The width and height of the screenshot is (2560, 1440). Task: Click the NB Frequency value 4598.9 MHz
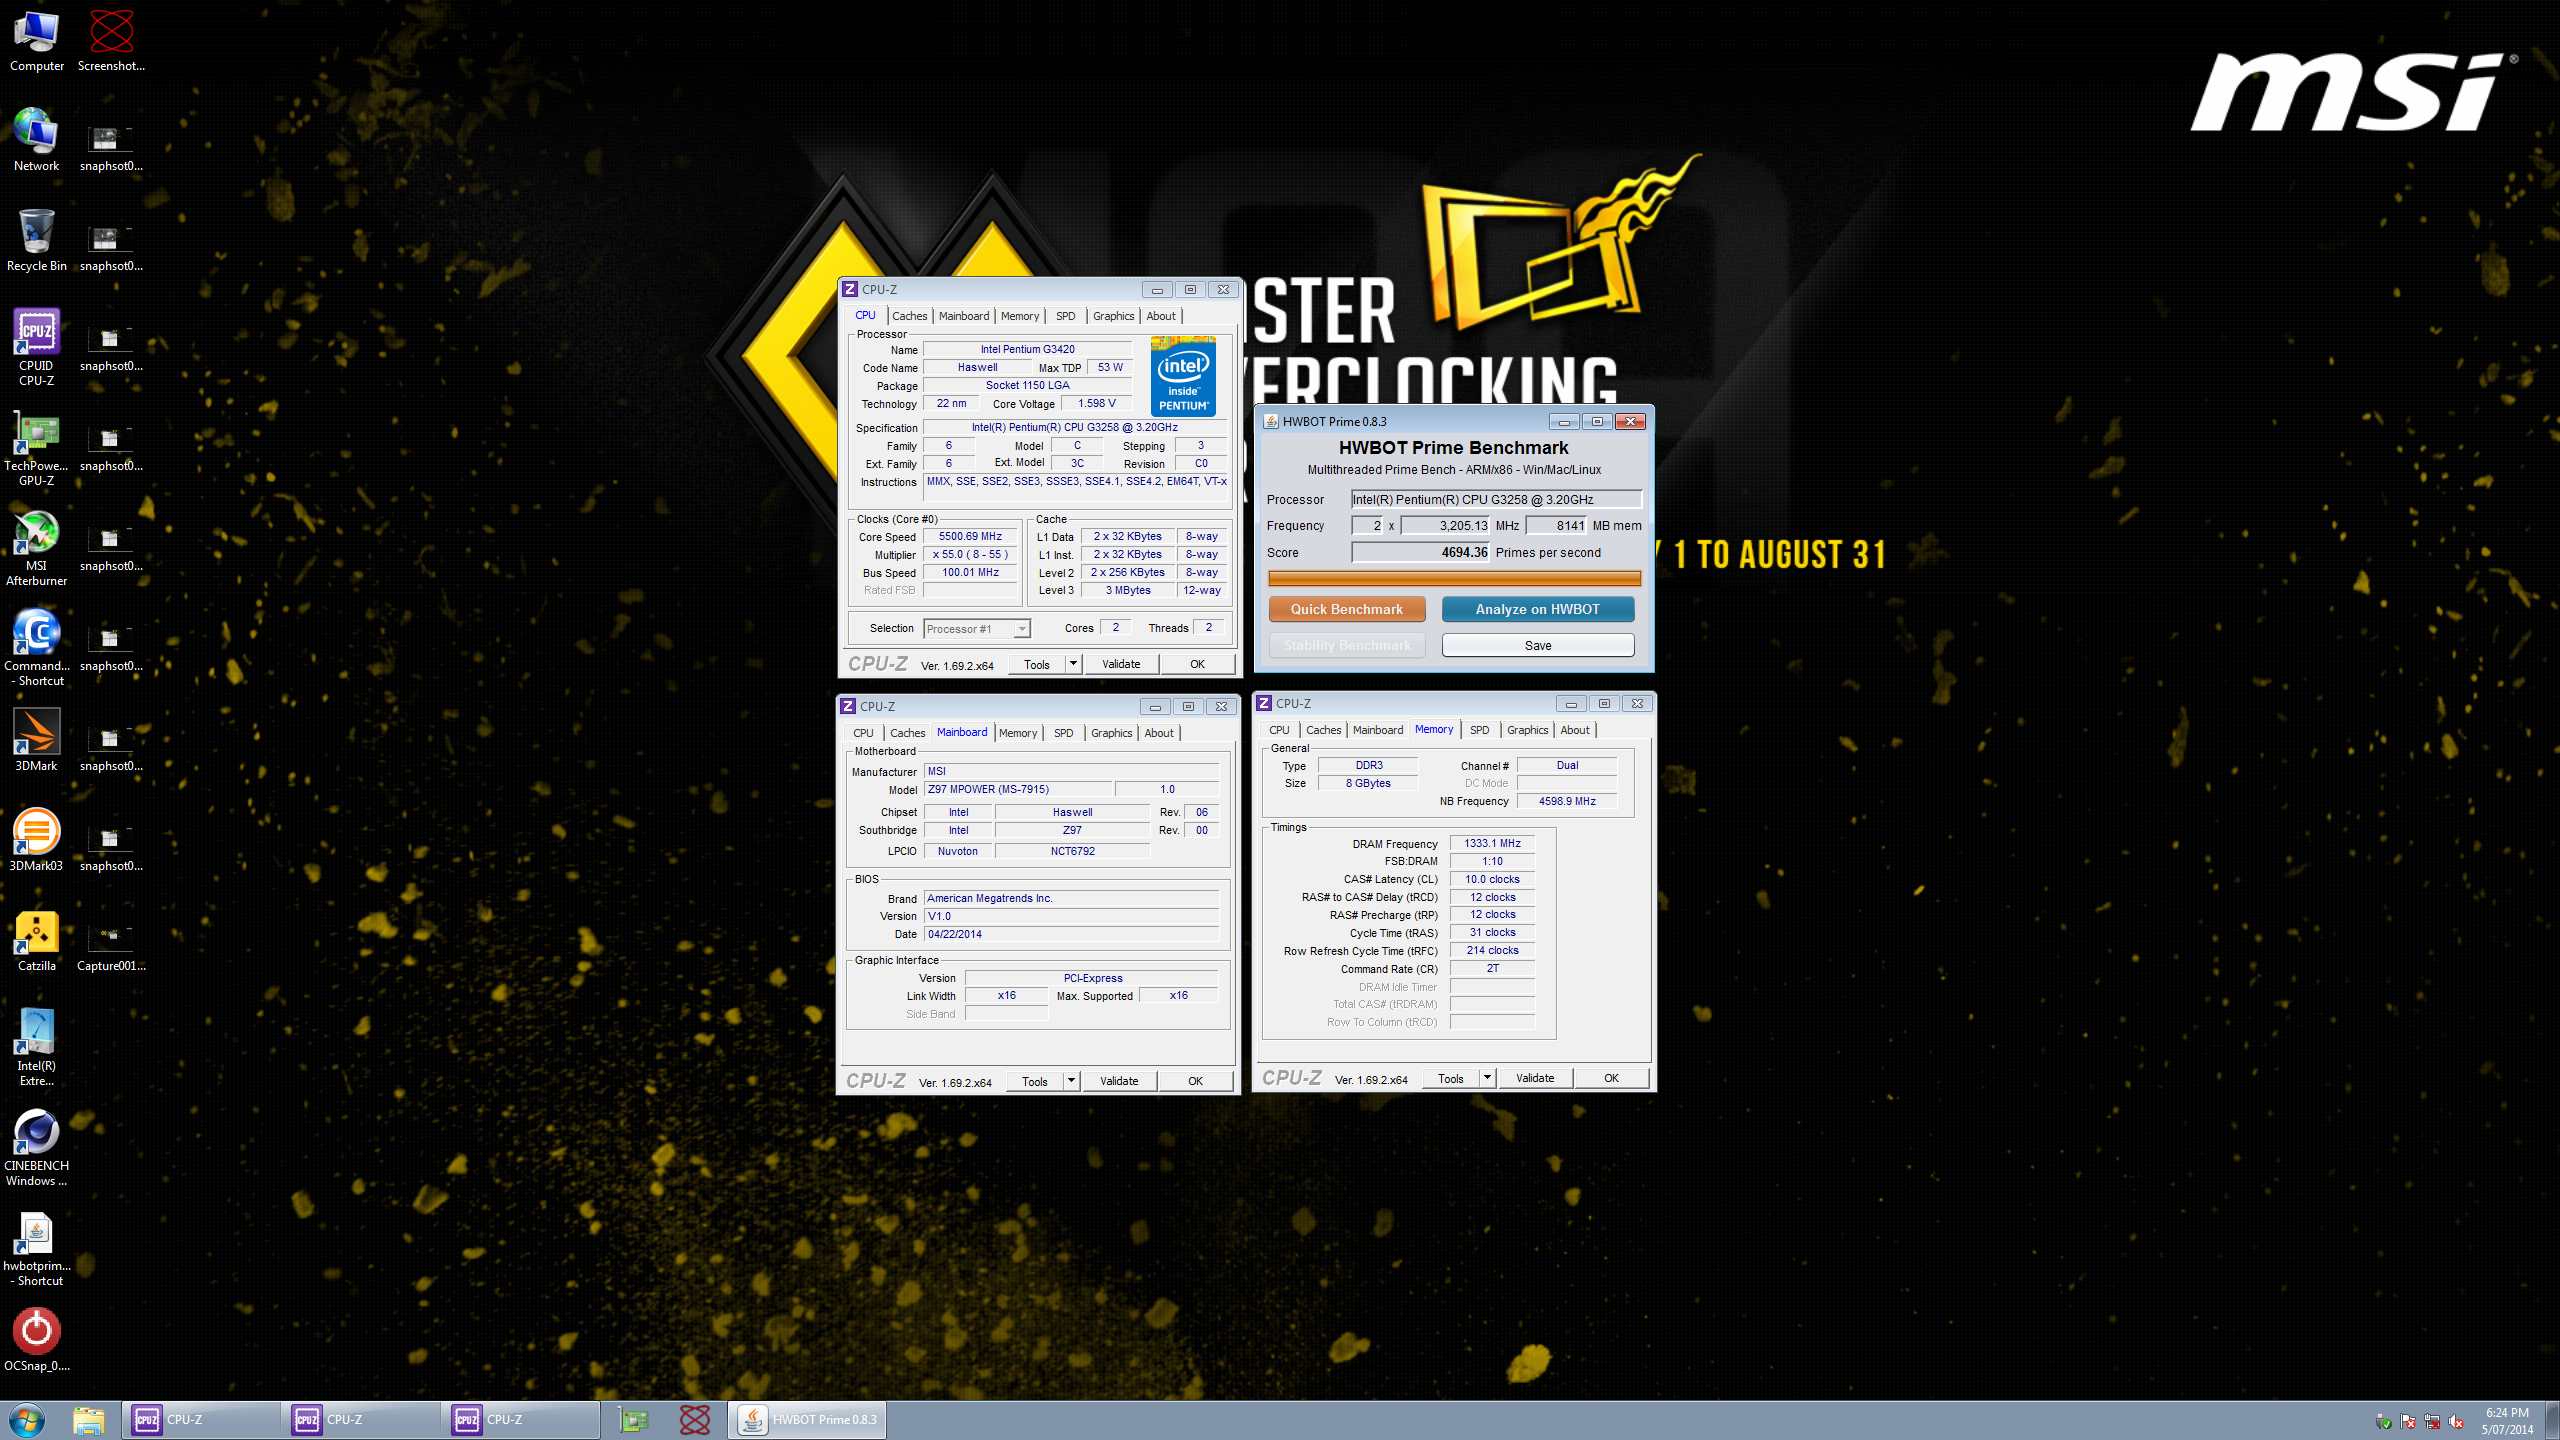1566,801
